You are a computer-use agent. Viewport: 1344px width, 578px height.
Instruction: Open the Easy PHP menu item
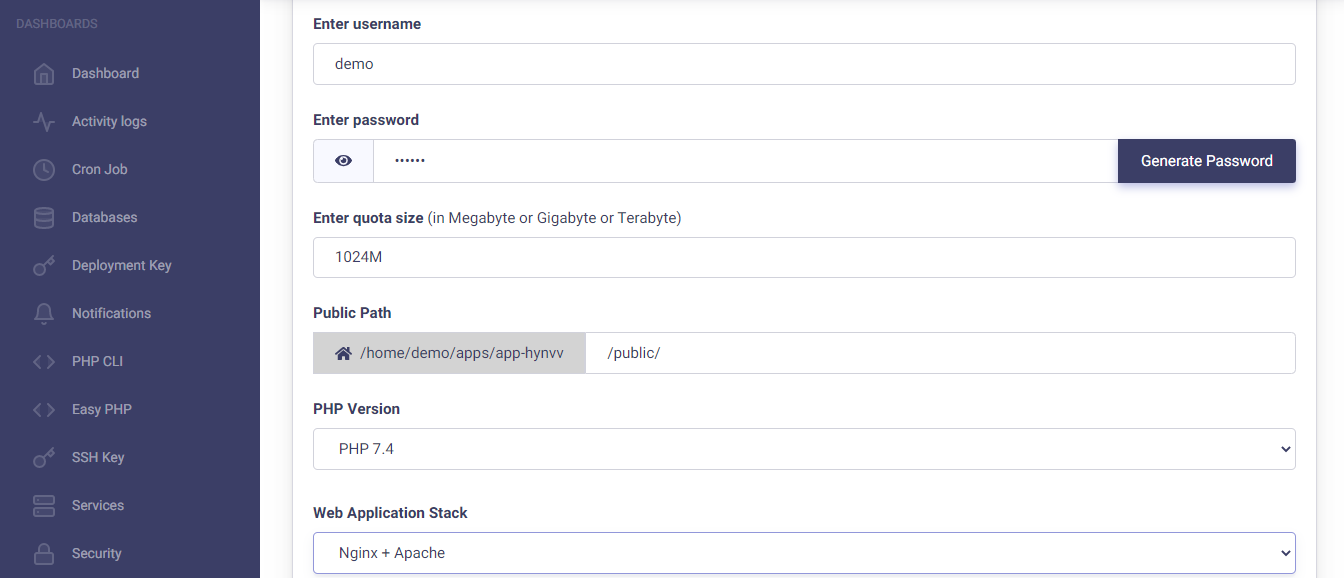point(101,409)
